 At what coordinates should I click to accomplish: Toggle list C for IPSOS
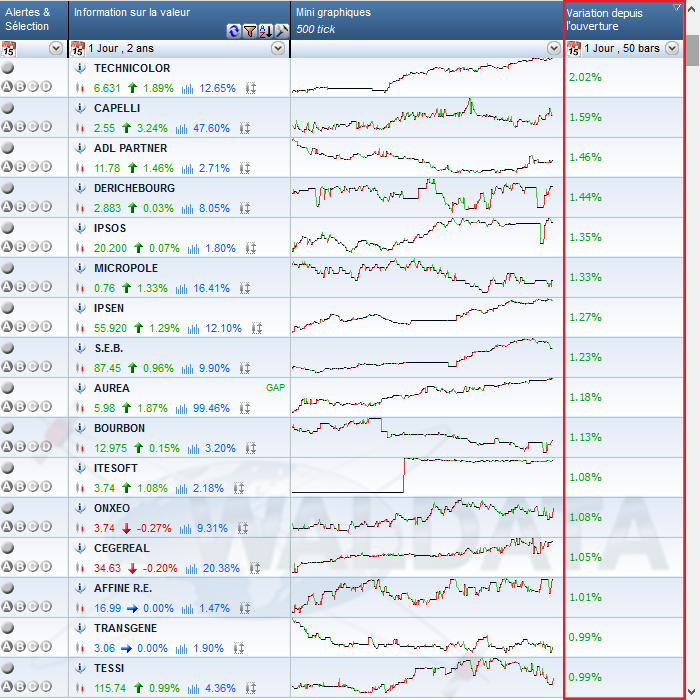[x=33, y=246]
